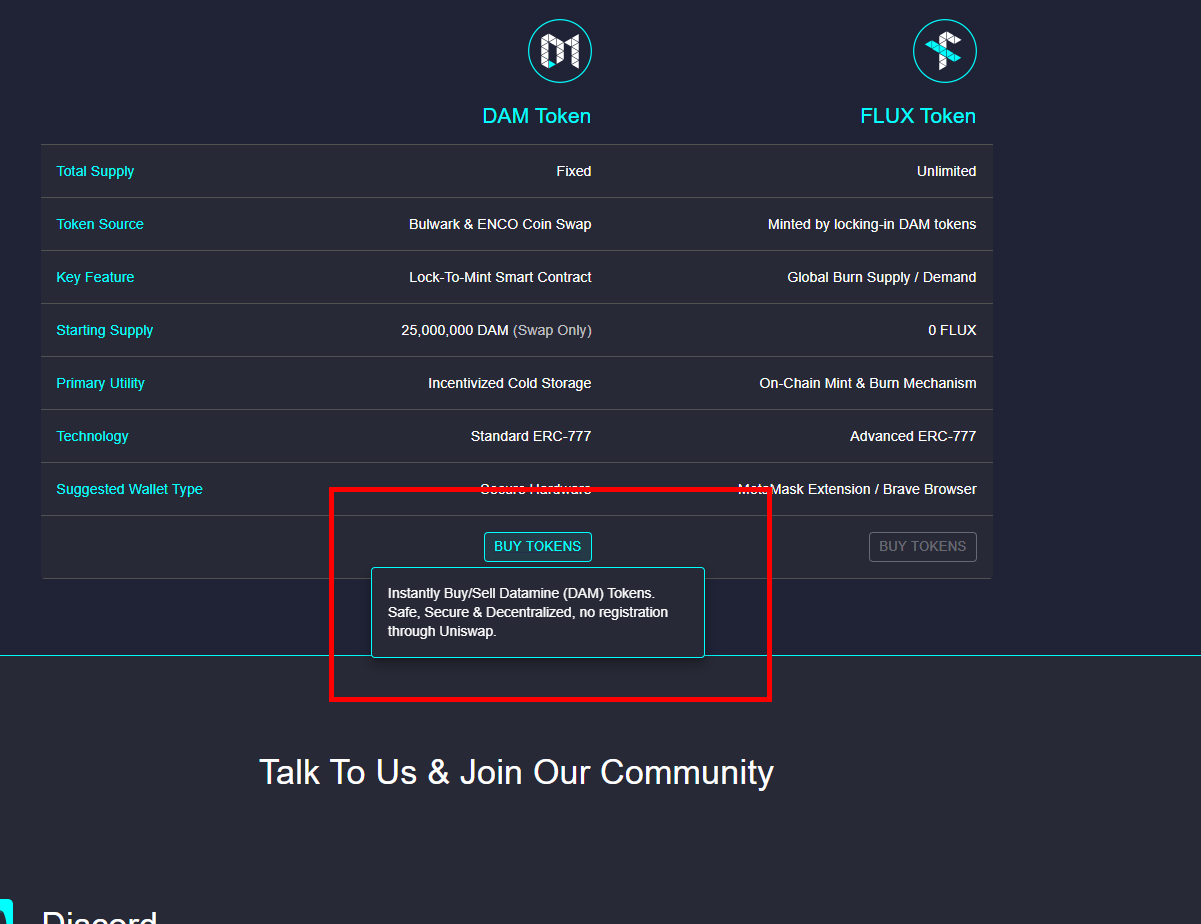Click the Technology row label
This screenshot has height=924, width=1201.
[92, 436]
